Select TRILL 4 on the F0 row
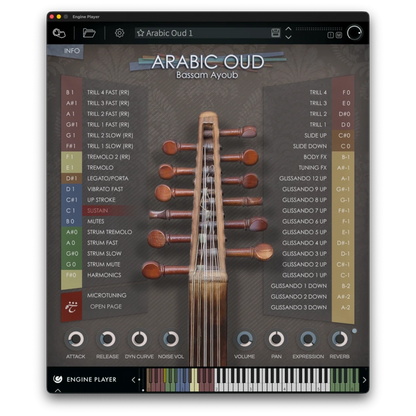Image resolution: width=416 pixels, height=416 pixels. coord(318,92)
